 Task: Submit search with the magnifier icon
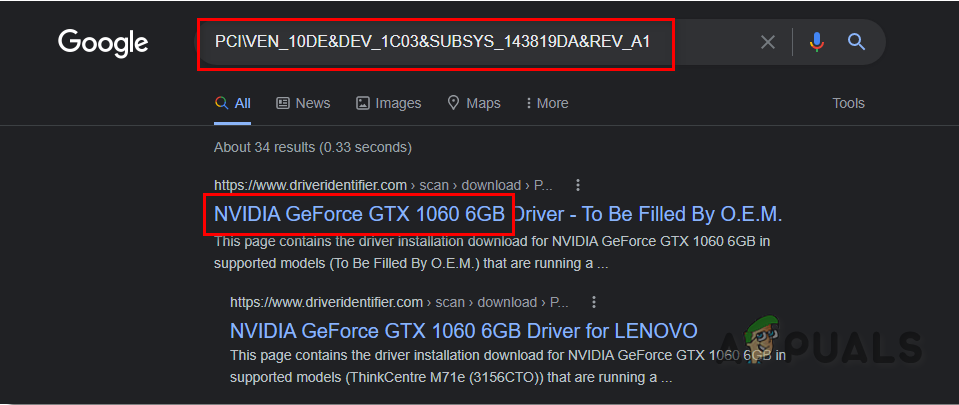pyautogui.click(x=856, y=42)
